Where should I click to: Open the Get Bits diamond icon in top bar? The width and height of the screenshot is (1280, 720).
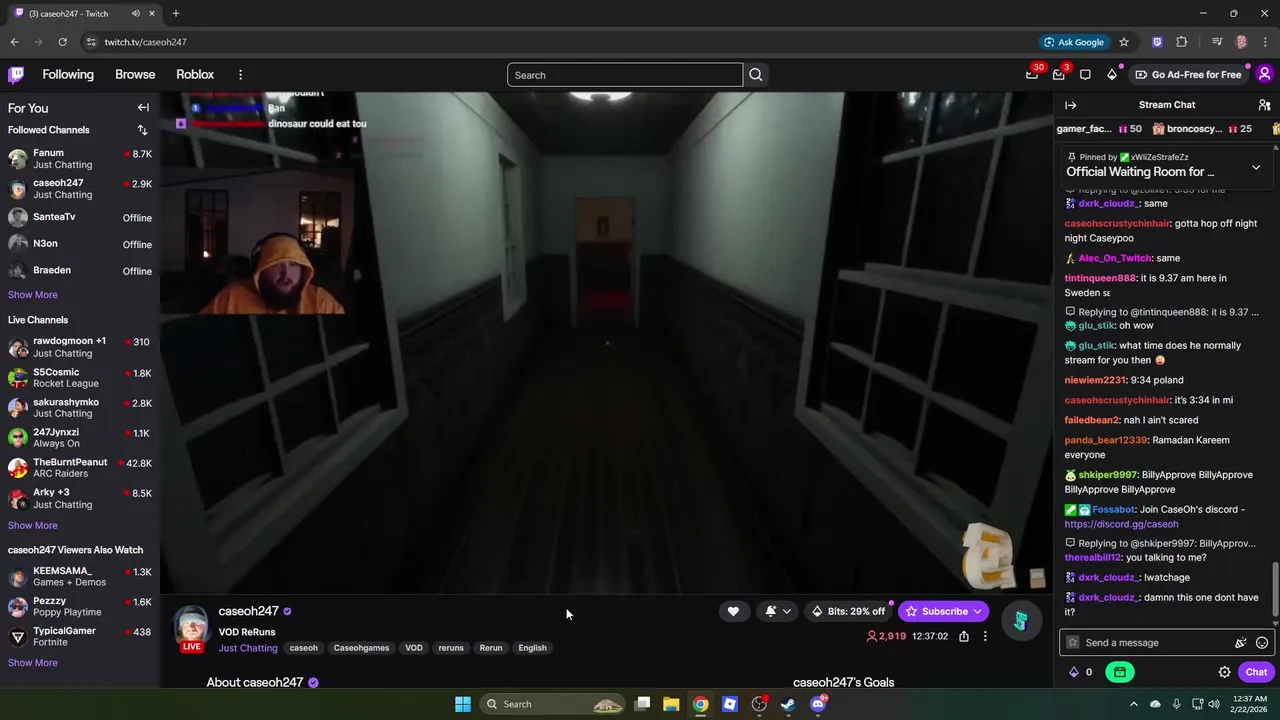click(x=1112, y=75)
